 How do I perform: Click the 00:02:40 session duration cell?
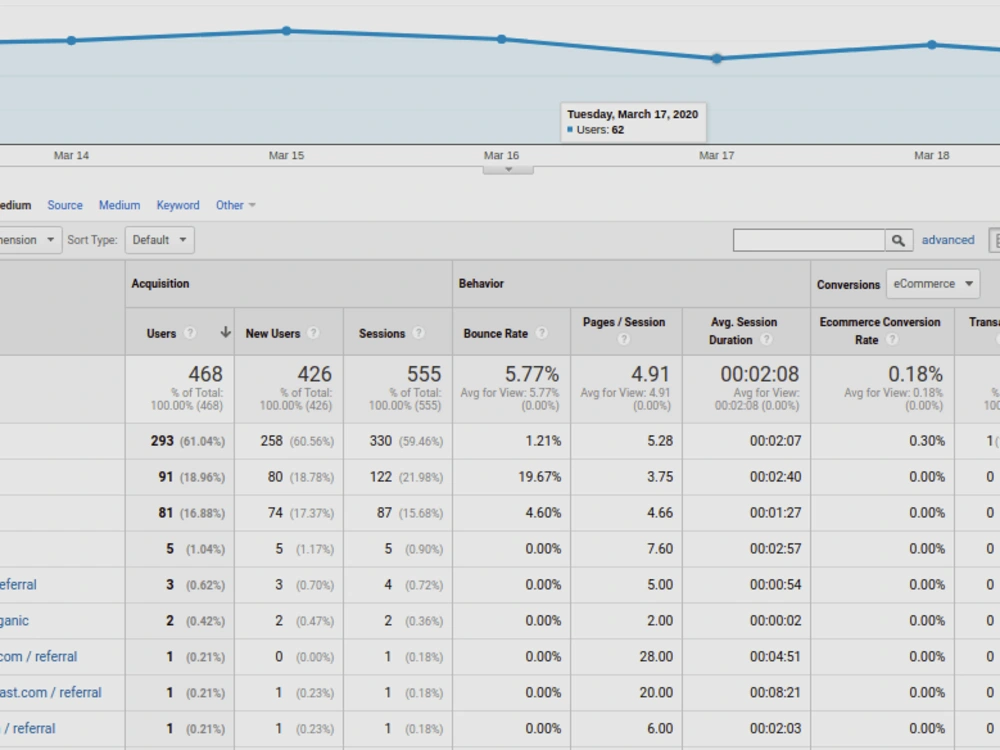pyautogui.click(x=776, y=477)
